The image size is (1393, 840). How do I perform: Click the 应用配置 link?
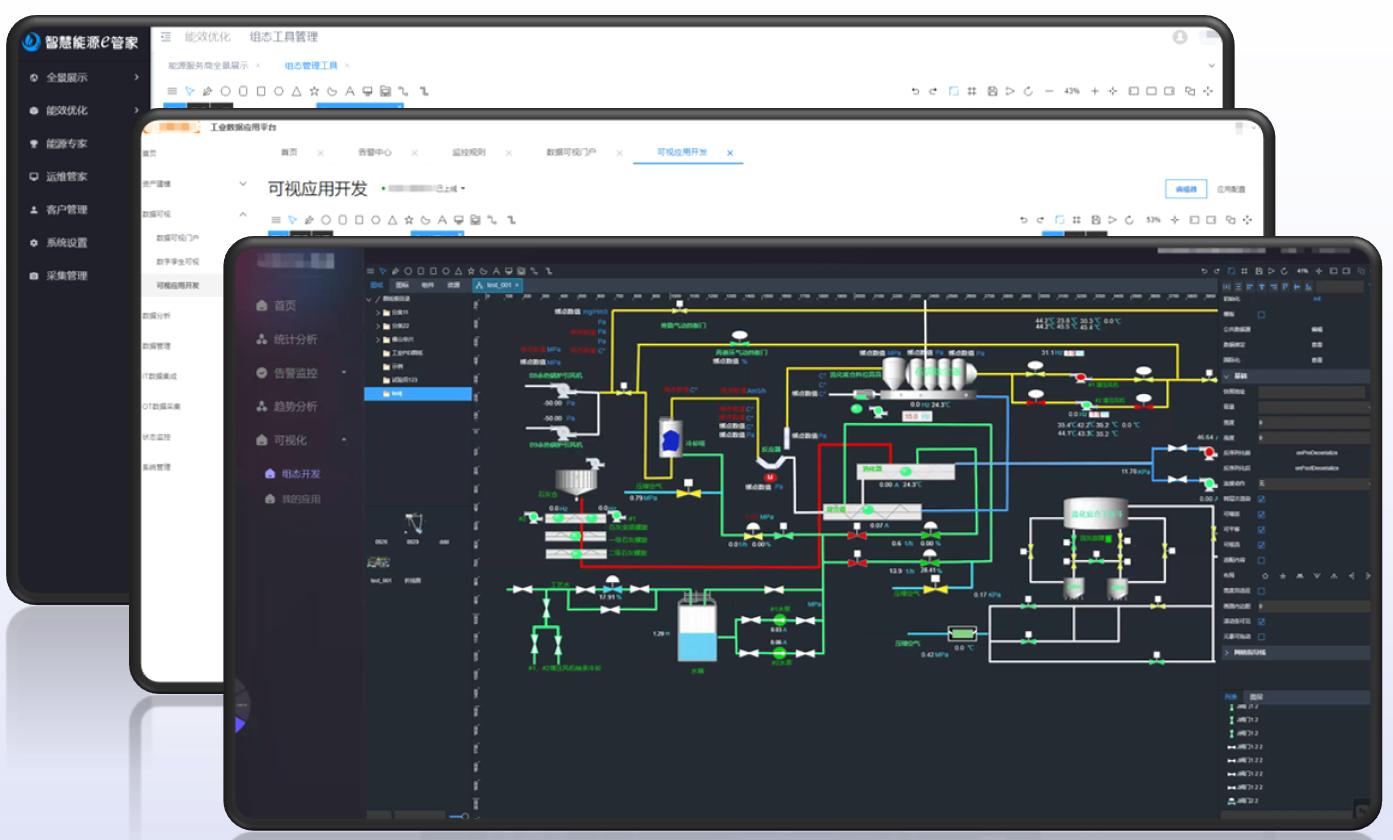point(1231,189)
